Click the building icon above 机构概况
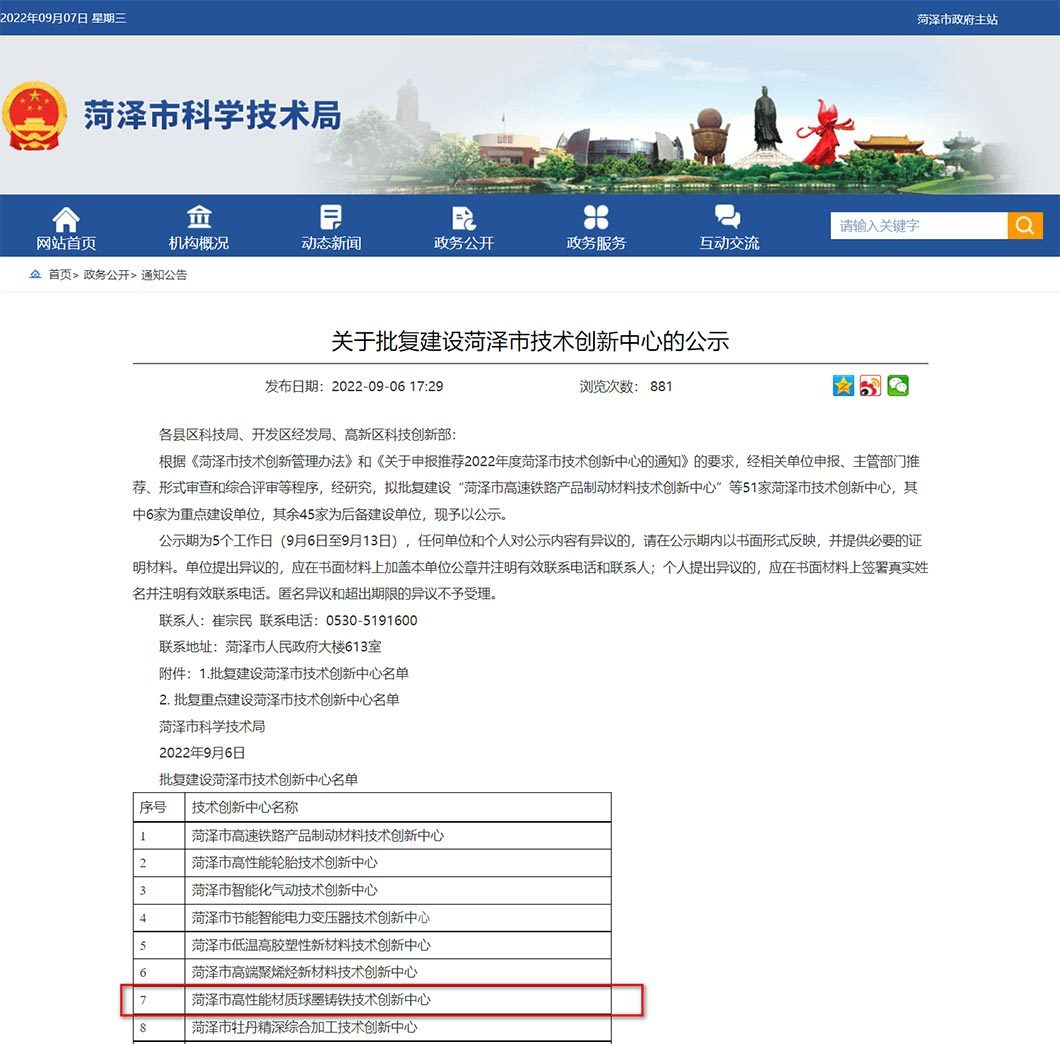Screen dimensions: 1060x1044 coord(199,217)
